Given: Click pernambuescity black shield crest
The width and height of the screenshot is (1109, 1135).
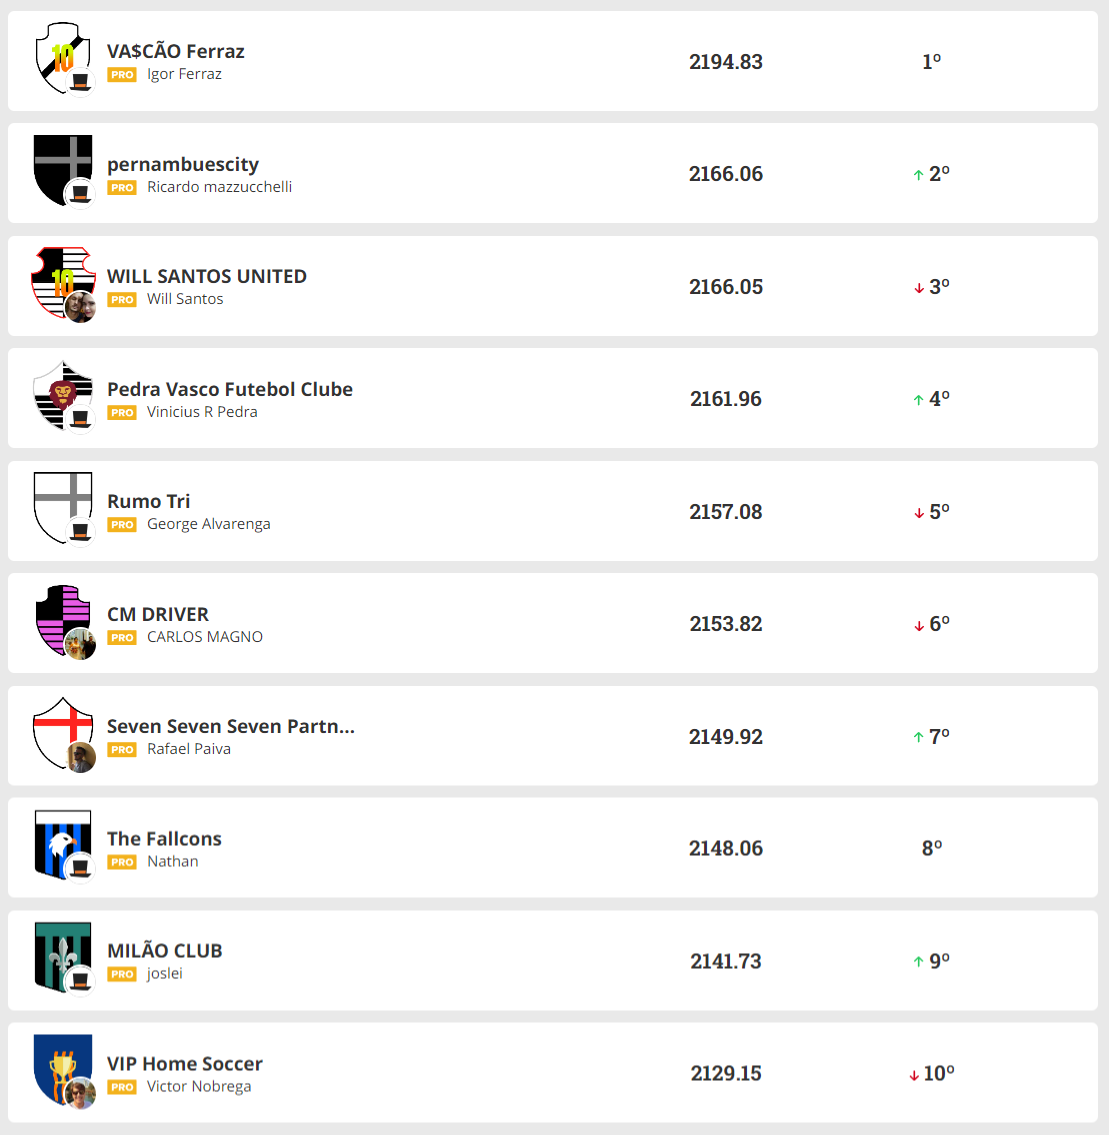Looking at the screenshot, I should (62, 168).
